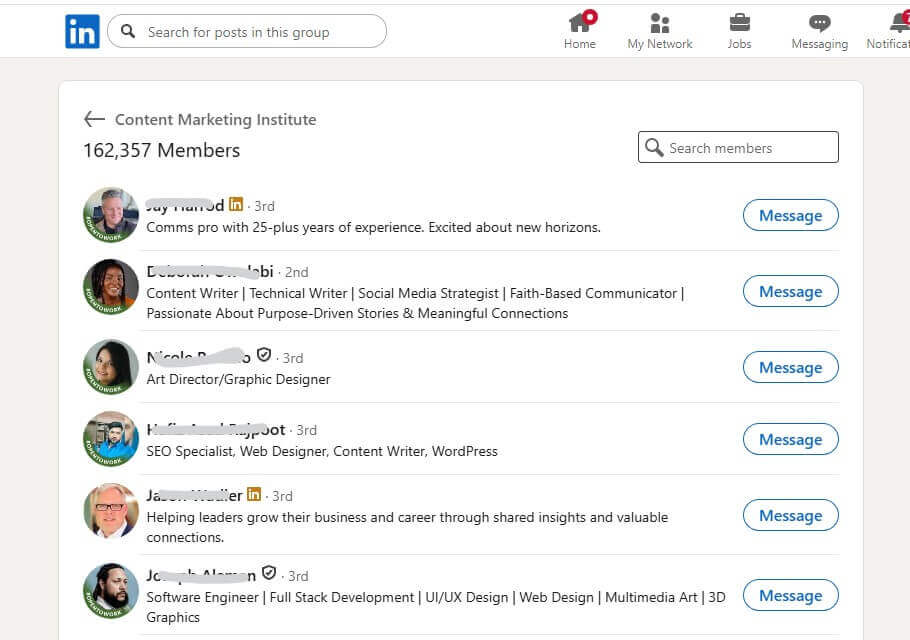The height and width of the screenshot is (640, 910).
Task: Click 'Comms pro with 25-plus years' headline
Action: pos(373,227)
